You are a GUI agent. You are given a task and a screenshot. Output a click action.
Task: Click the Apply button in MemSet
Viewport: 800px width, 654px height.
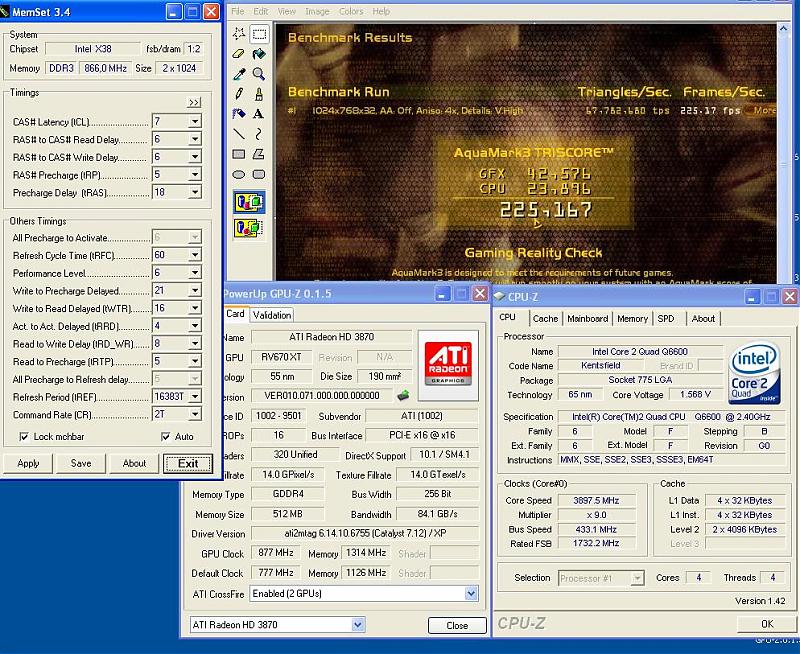click(29, 463)
